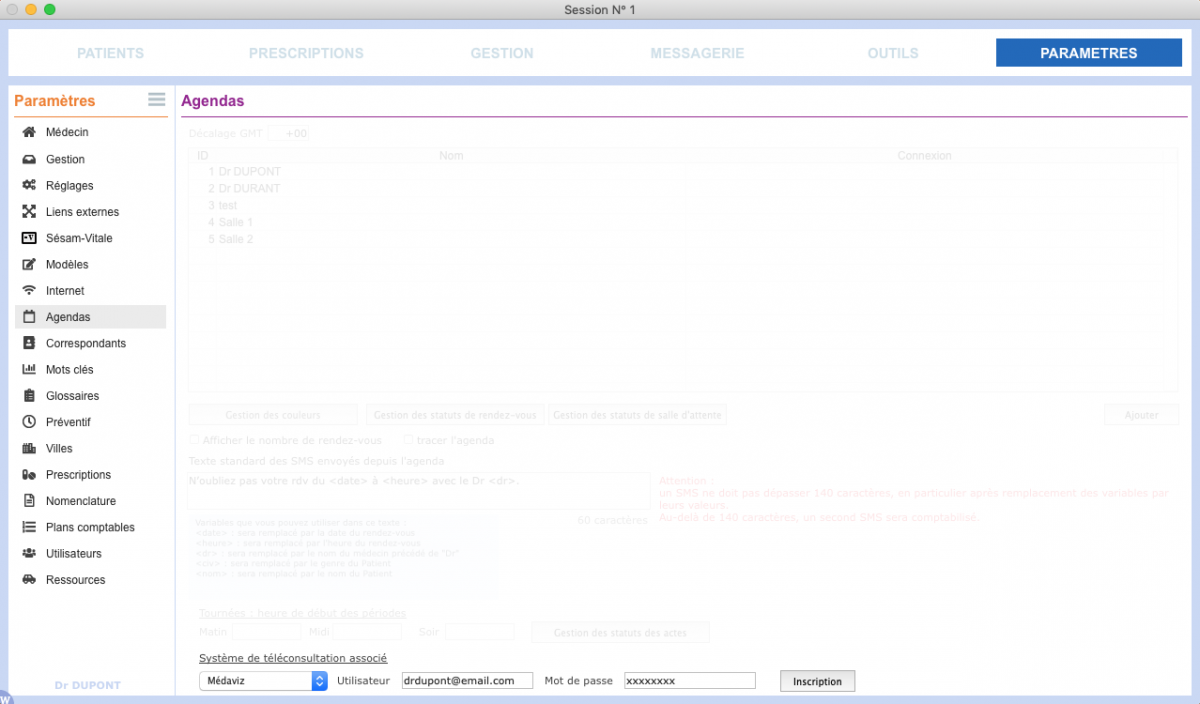This screenshot has width=1200, height=704.
Task: Click the Décalage GMT value field
Action: [x=290, y=133]
